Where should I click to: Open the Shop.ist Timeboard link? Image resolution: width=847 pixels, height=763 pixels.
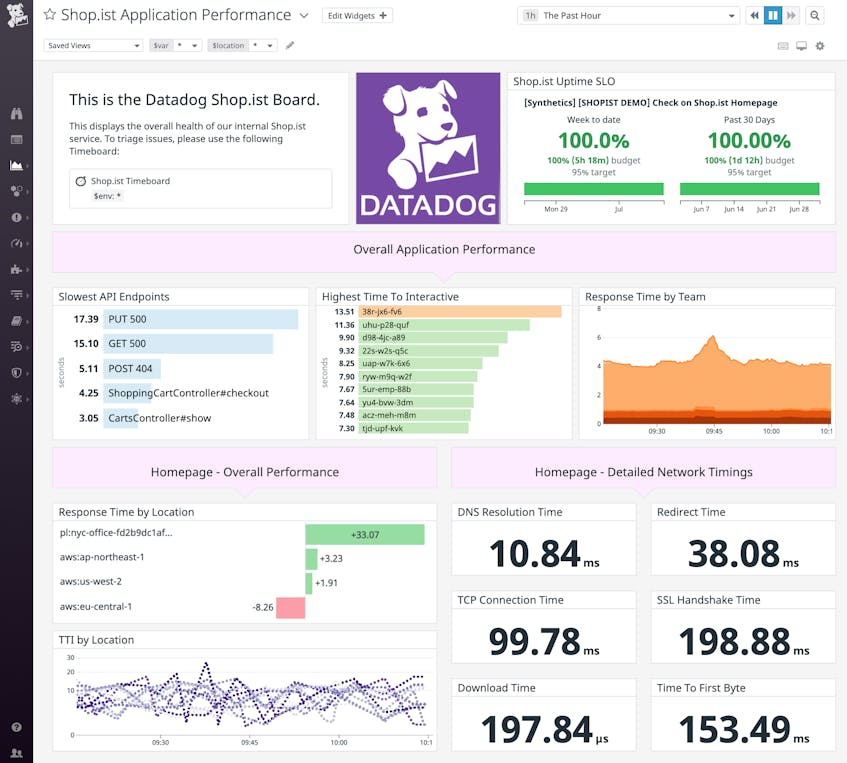click(130, 181)
